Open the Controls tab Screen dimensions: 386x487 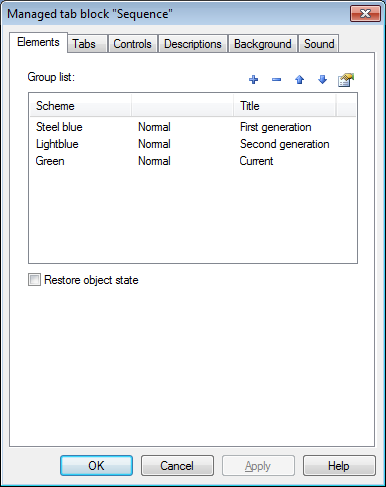[132, 44]
